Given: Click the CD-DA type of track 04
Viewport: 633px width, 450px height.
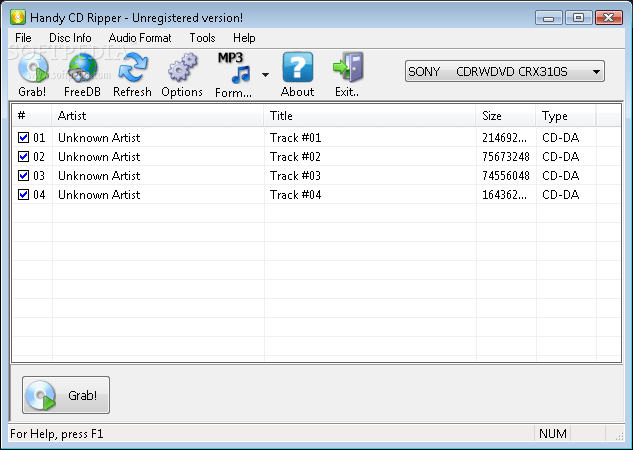Looking at the screenshot, I should pyautogui.click(x=561, y=195).
